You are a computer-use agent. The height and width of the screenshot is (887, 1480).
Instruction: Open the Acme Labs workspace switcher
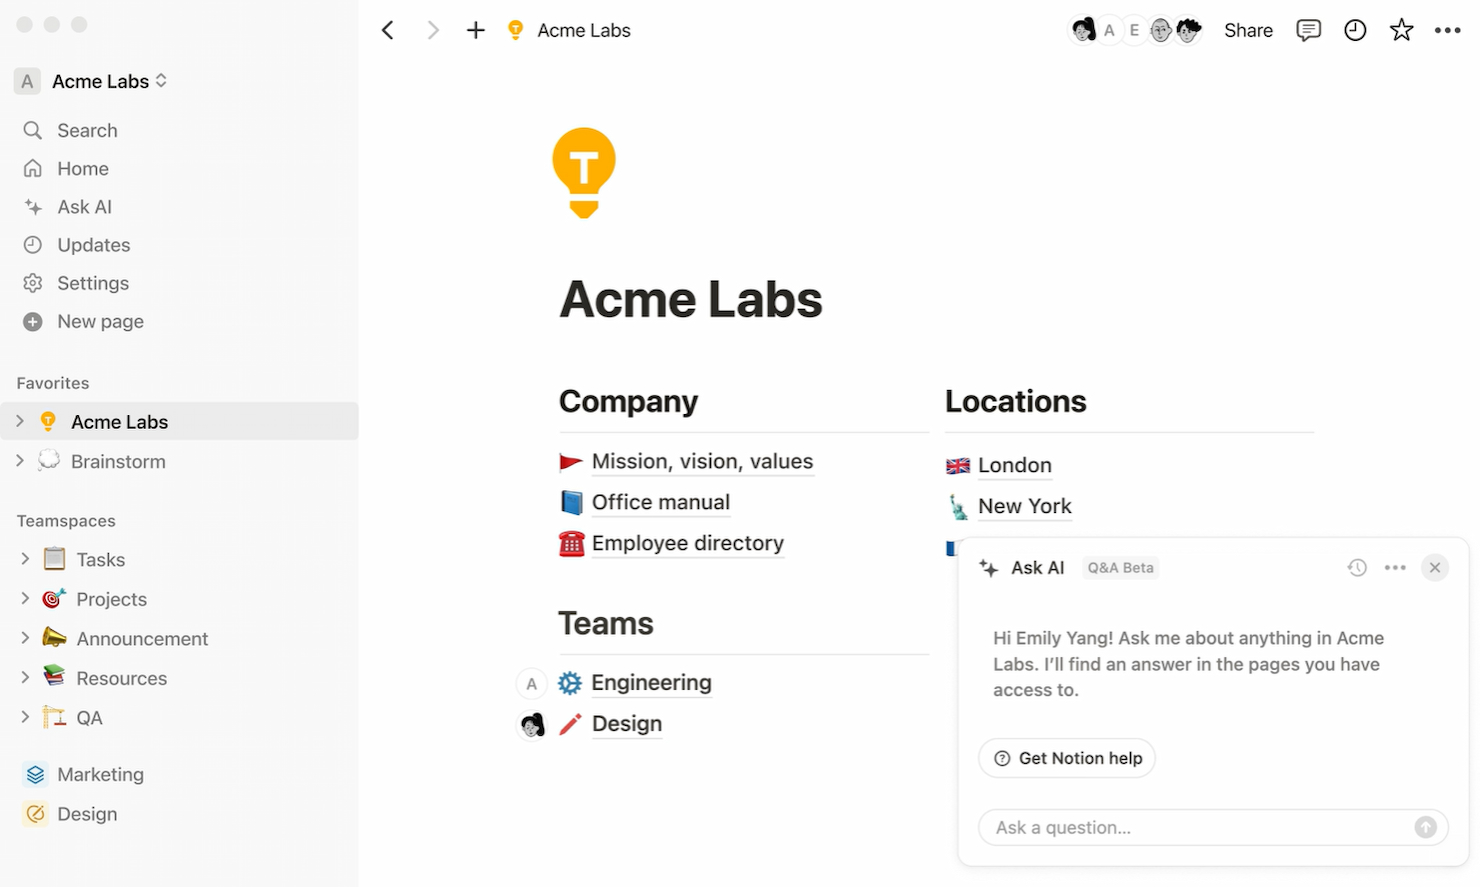pyautogui.click(x=92, y=81)
